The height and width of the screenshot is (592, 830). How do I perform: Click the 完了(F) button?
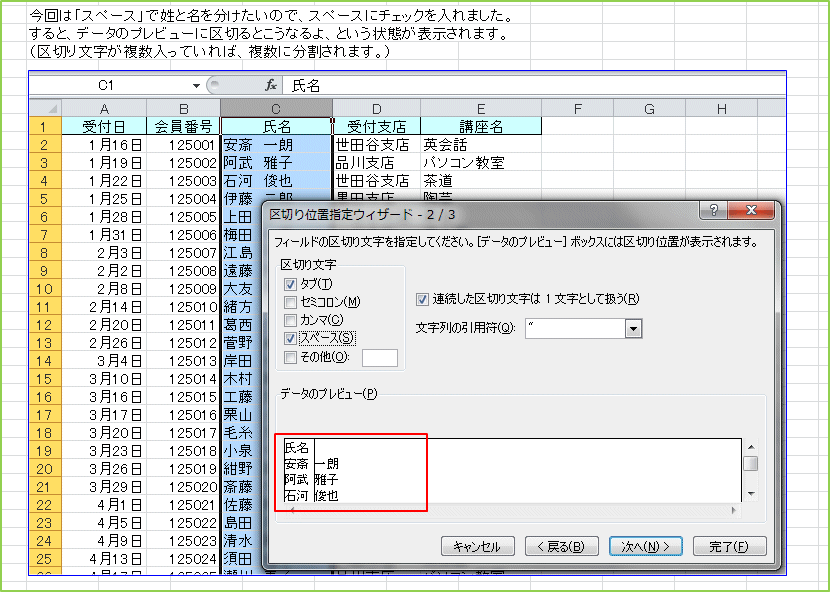tap(729, 546)
